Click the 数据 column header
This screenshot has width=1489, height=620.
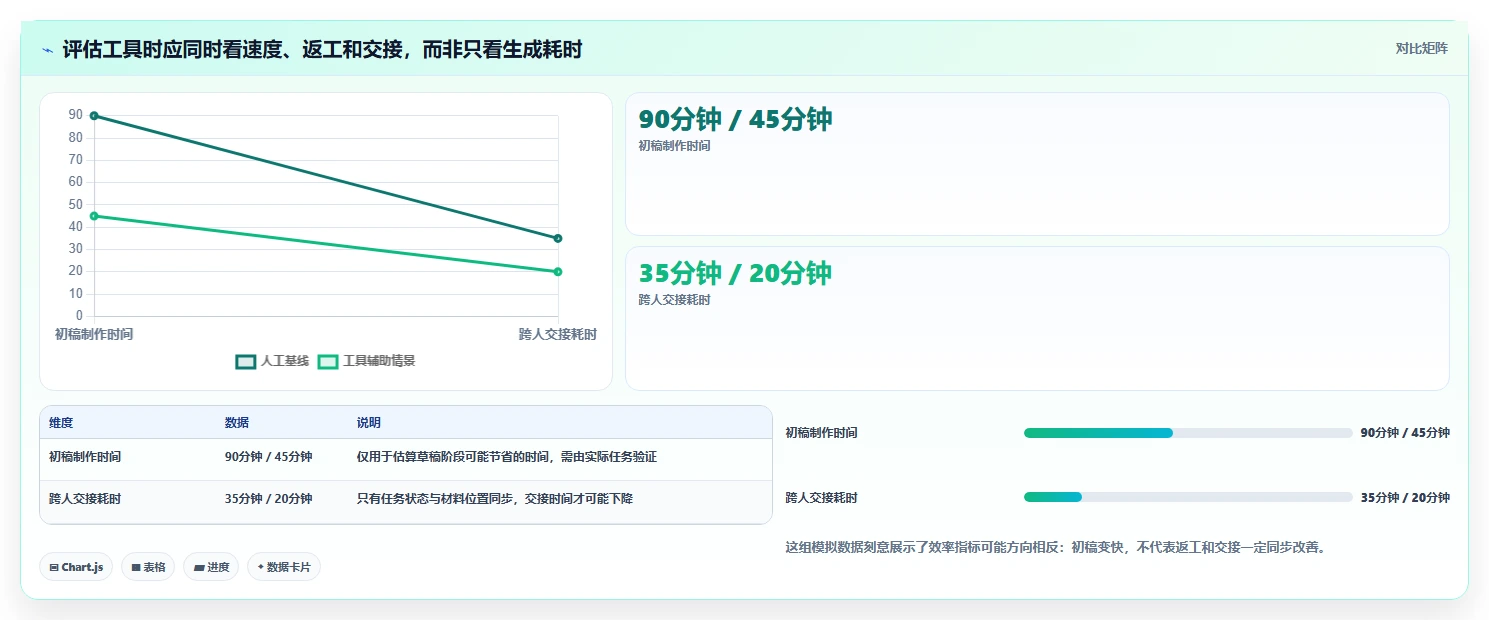click(x=237, y=423)
